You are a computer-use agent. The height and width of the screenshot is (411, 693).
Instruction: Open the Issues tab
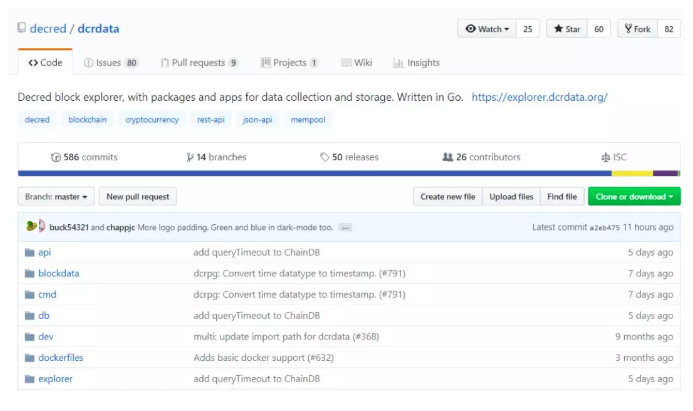(111, 63)
